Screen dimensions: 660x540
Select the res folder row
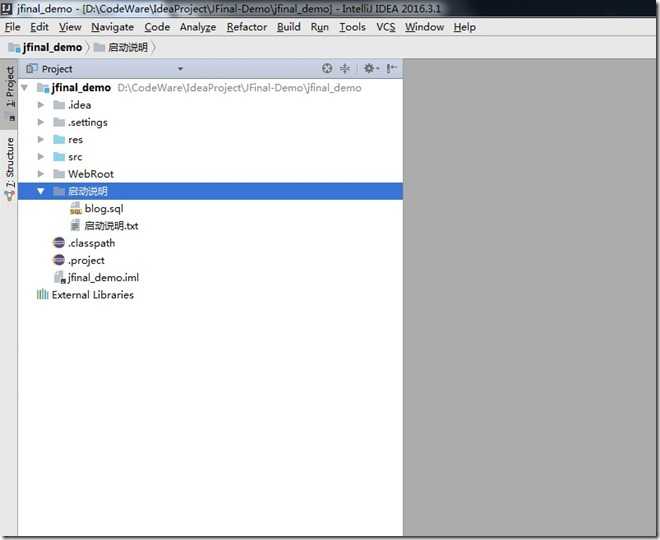[210, 139]
